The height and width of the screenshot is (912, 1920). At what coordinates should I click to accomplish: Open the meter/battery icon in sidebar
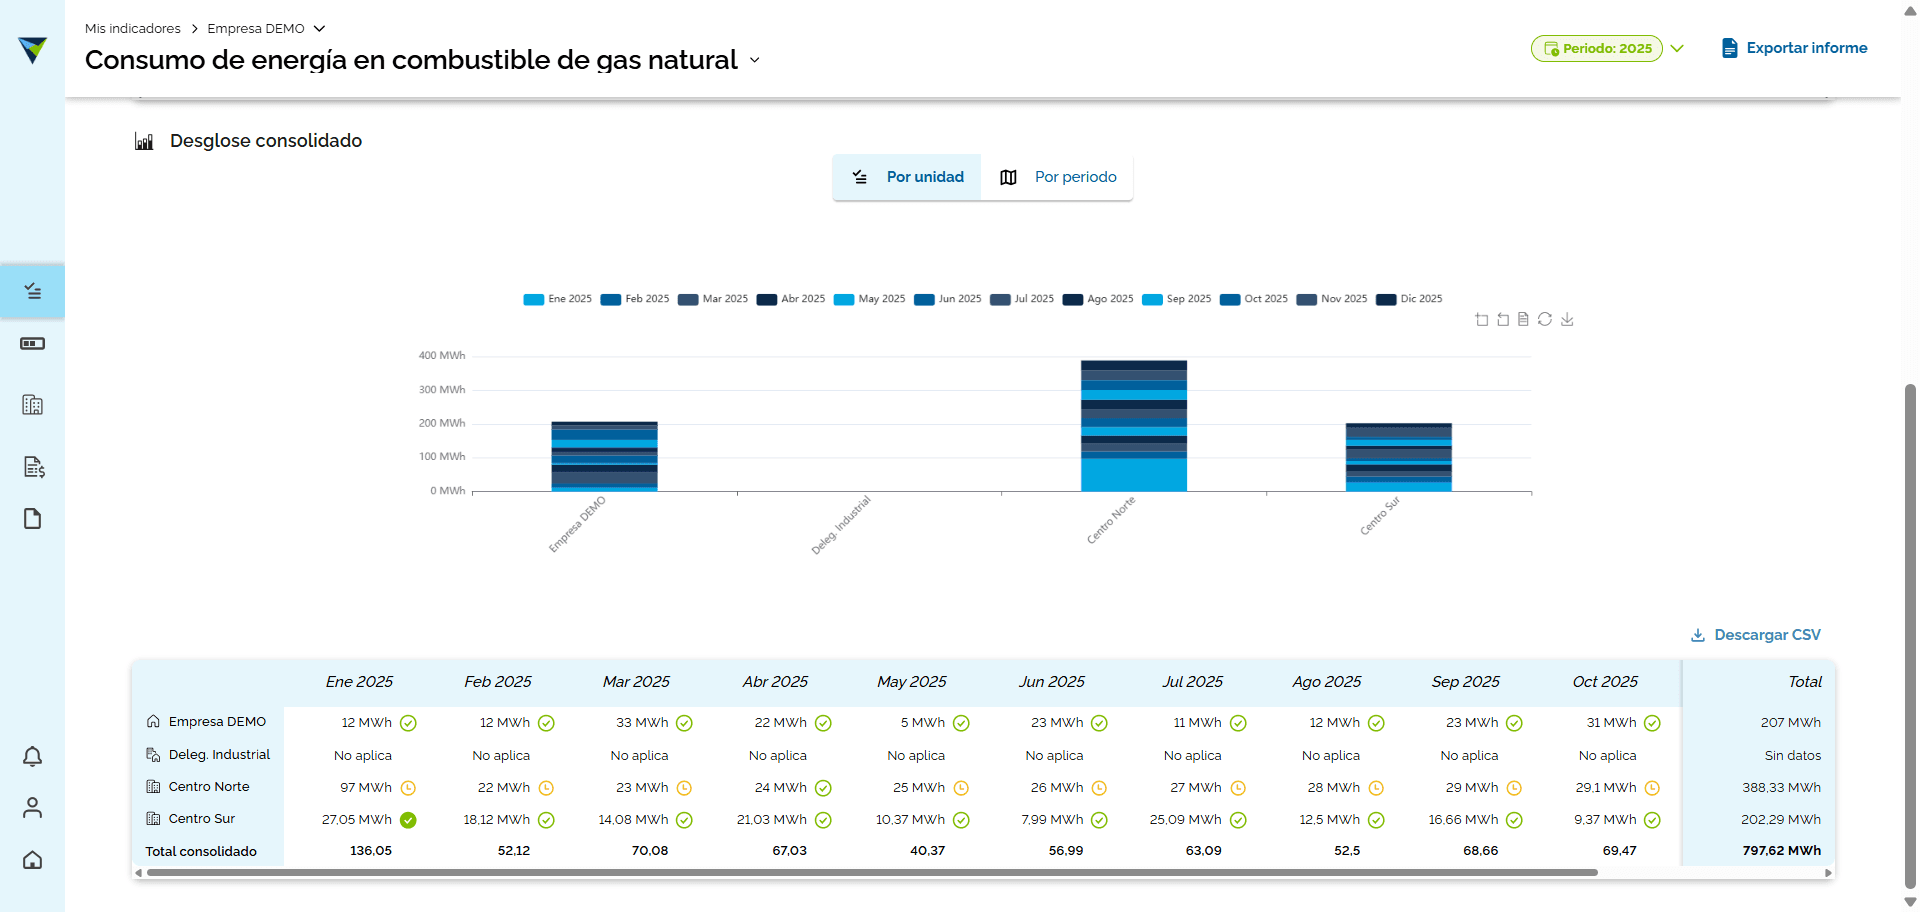point(33,344)
